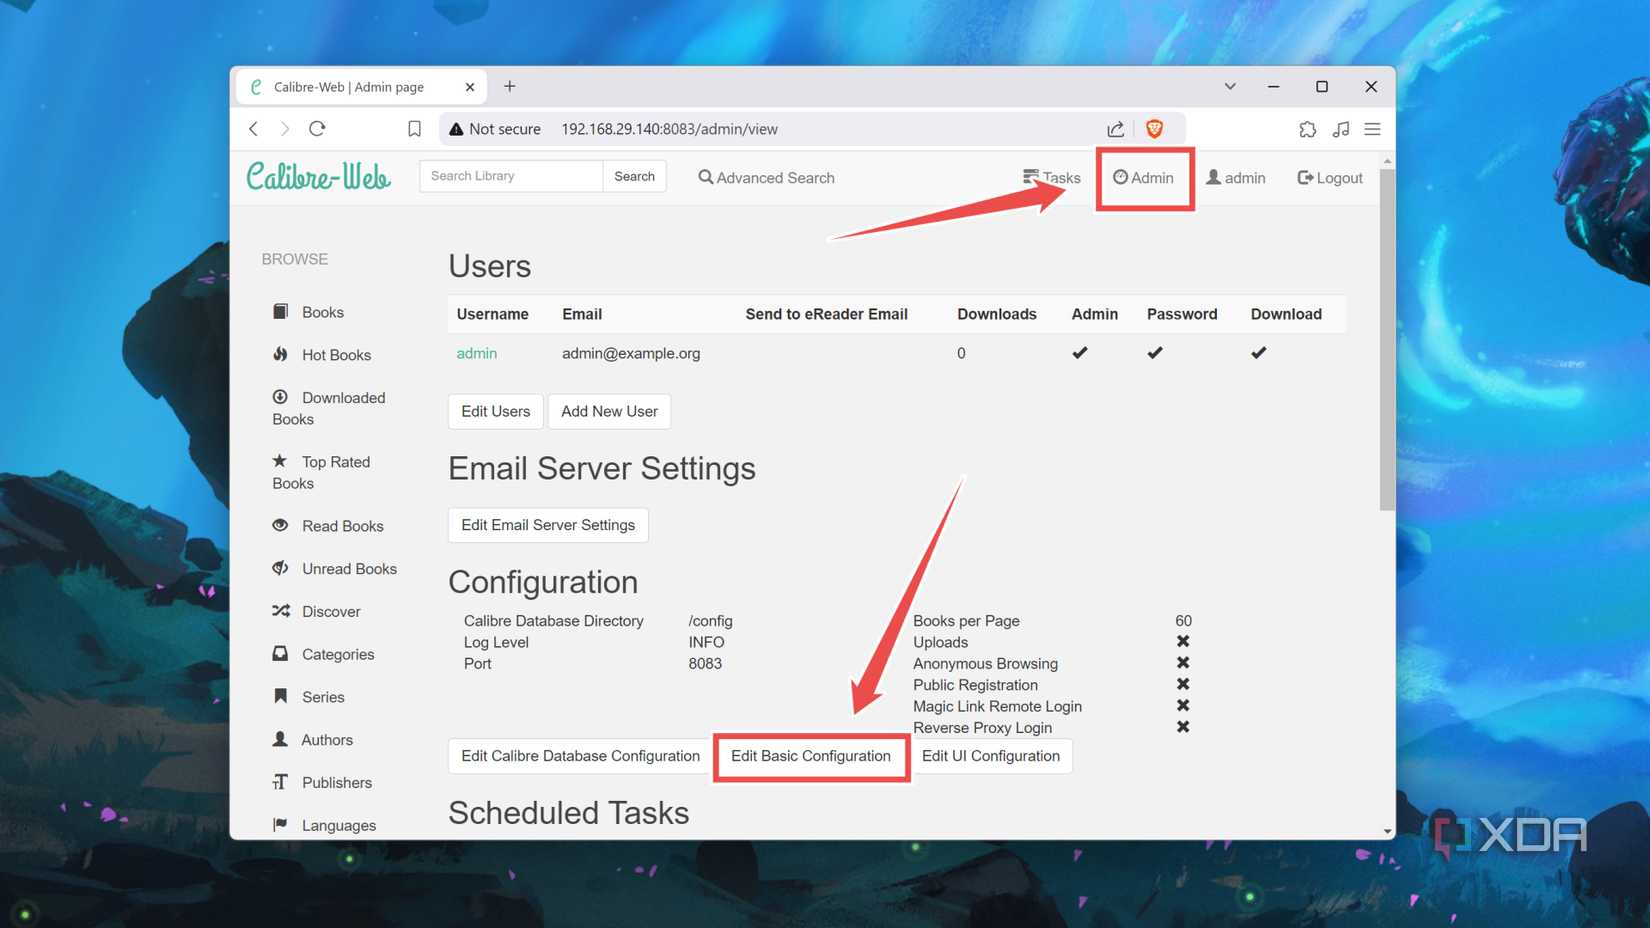Toggle the Uploads cross indicator
The width and height of the screenshot is (1650, 928).
[x=1183, y=641]
